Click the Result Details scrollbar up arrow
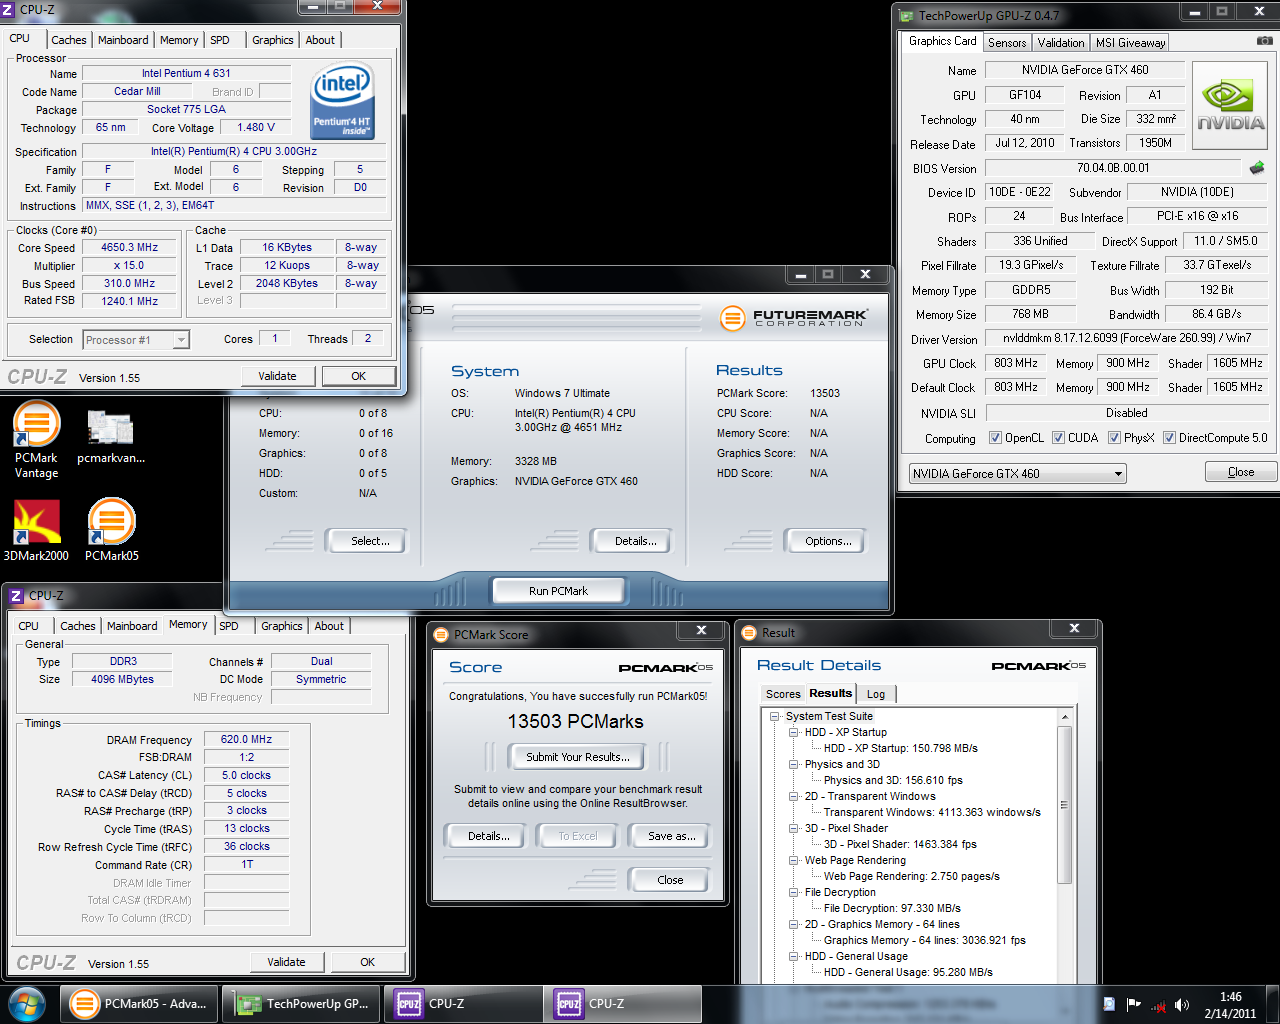The image size is (1280, 1024). 1065,717
